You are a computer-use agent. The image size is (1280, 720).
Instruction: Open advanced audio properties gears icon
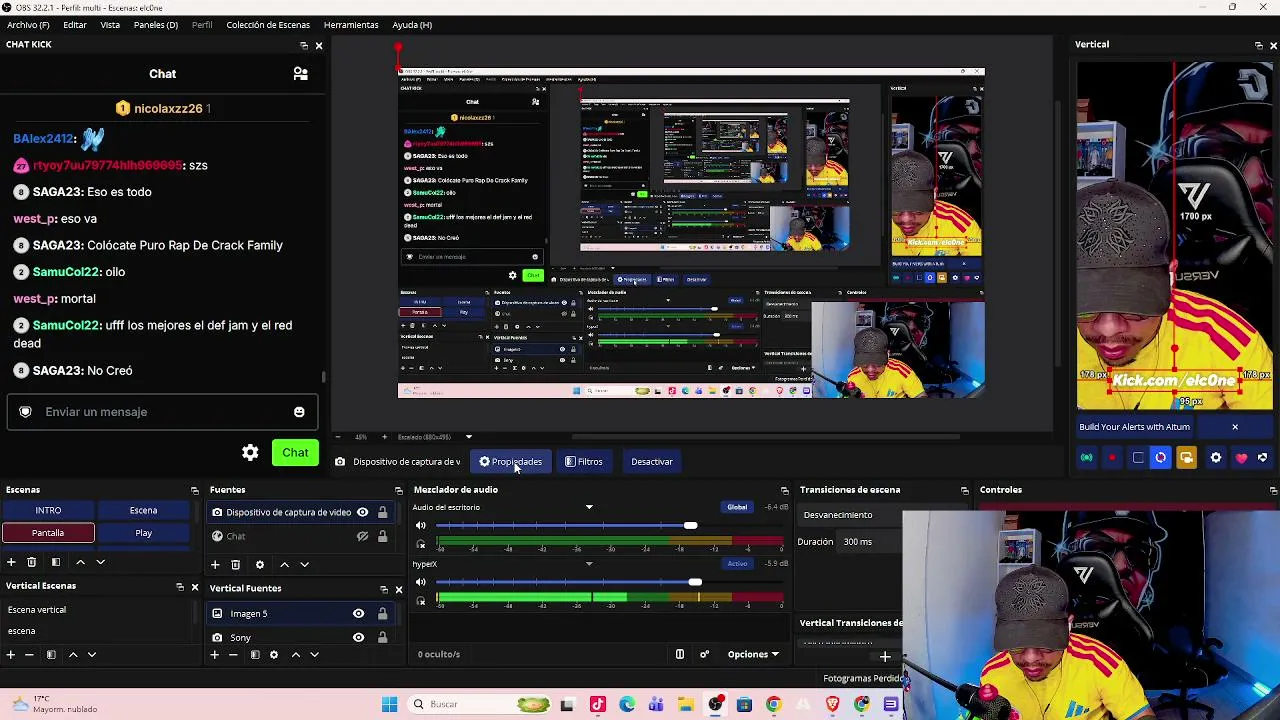click(704, 654)
